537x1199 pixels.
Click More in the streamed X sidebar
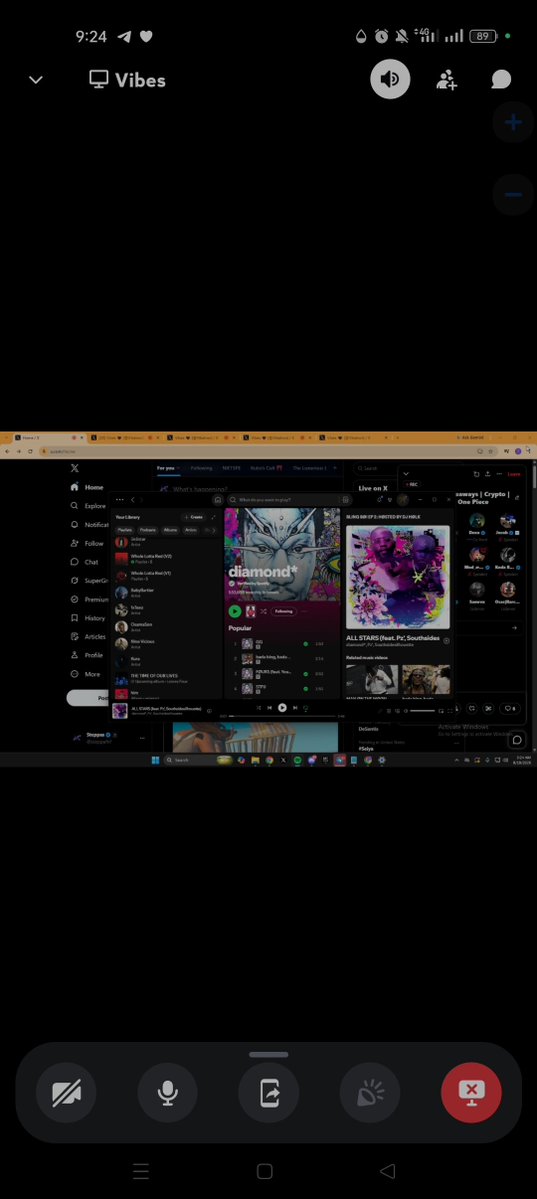pos(85,674)
